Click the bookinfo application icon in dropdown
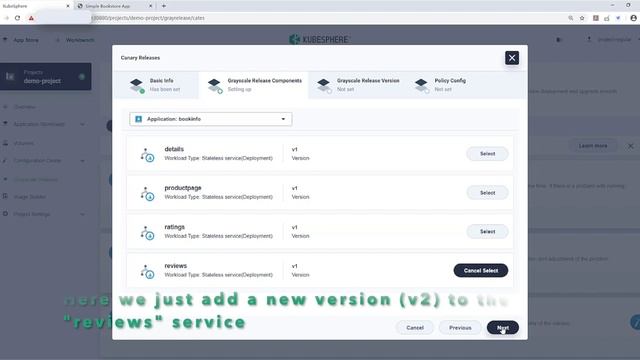The image size is (640, 360). (x=138, y=119)
